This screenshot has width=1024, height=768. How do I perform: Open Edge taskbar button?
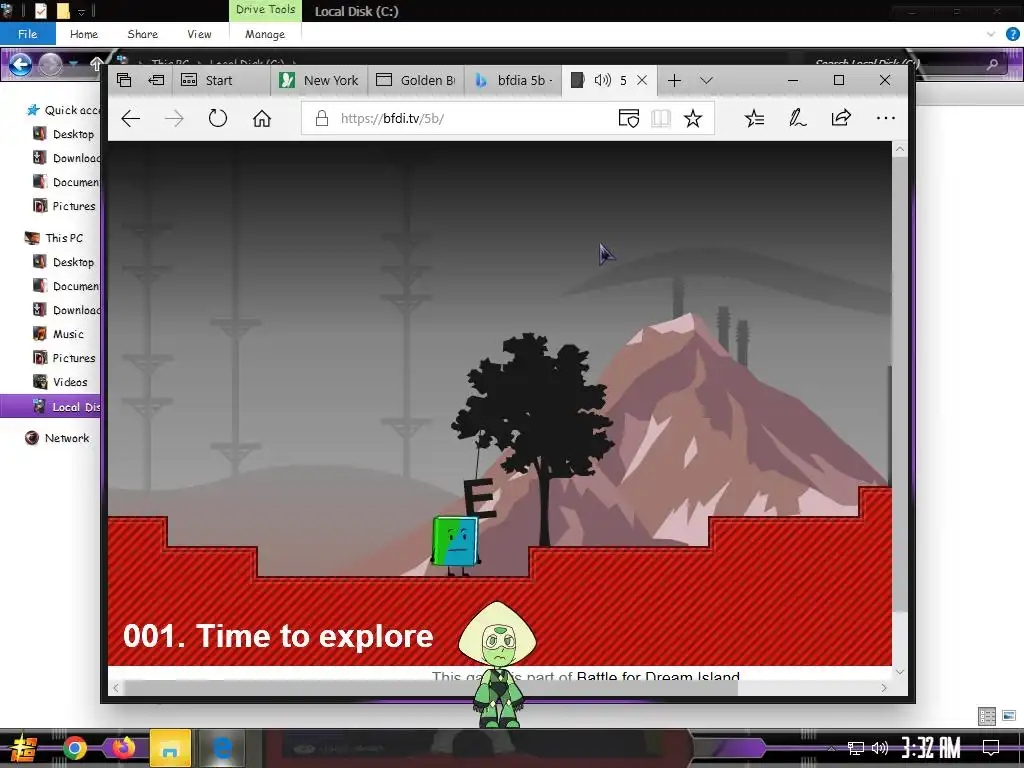point(222,748)
